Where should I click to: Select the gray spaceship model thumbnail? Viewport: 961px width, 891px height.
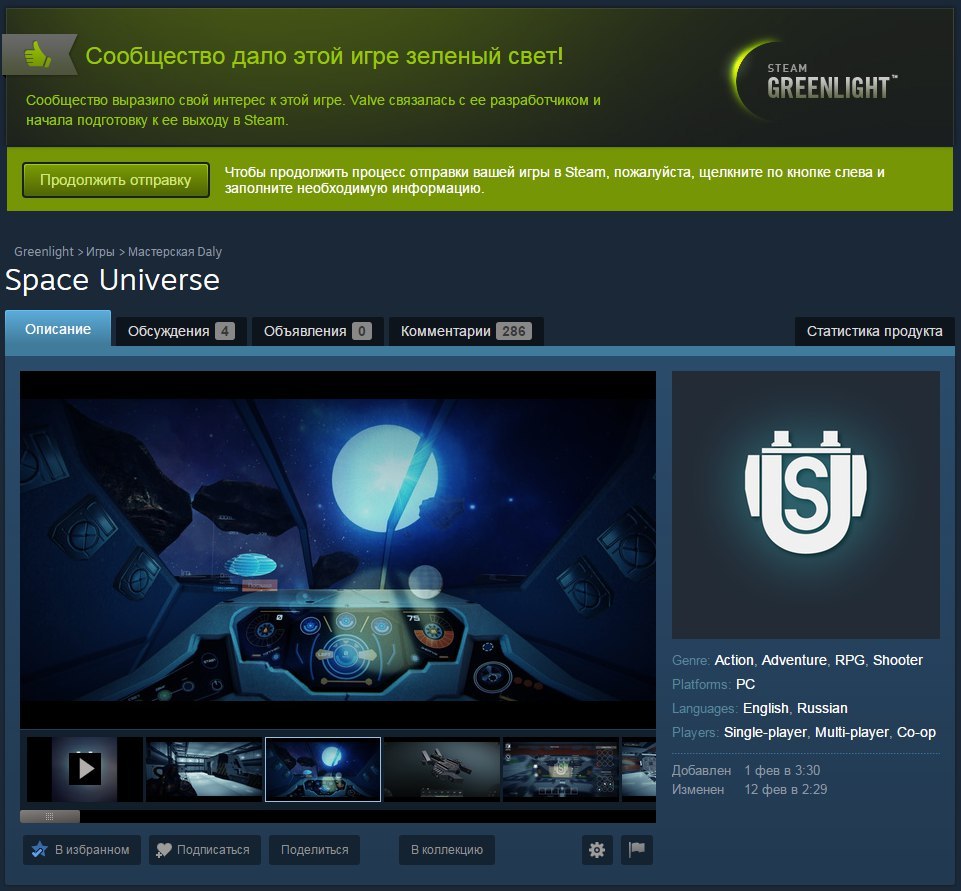pyautogui.click(x=441, y=769)
